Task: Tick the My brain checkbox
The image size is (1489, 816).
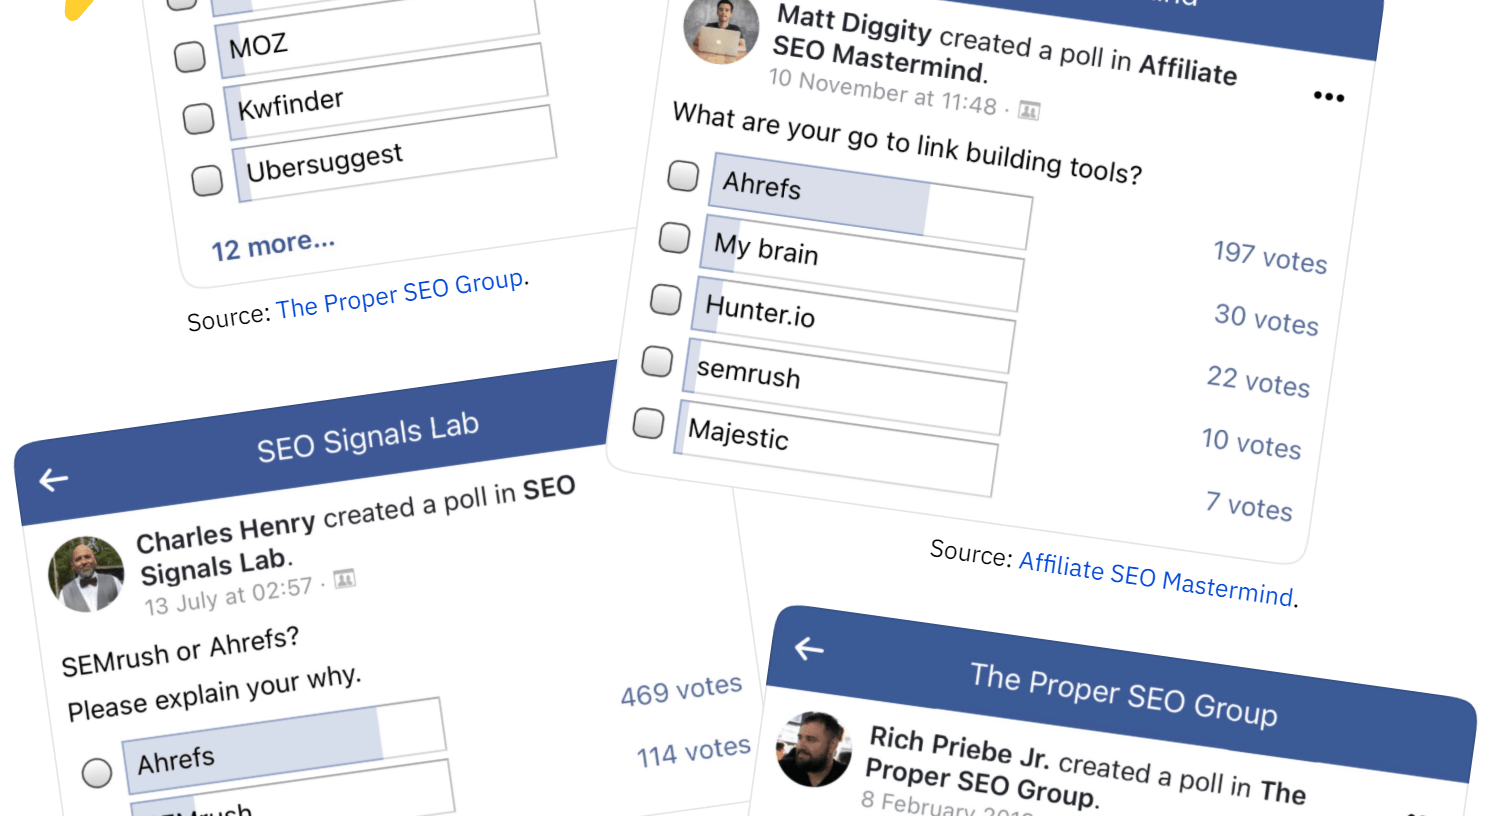Action: 674,237
